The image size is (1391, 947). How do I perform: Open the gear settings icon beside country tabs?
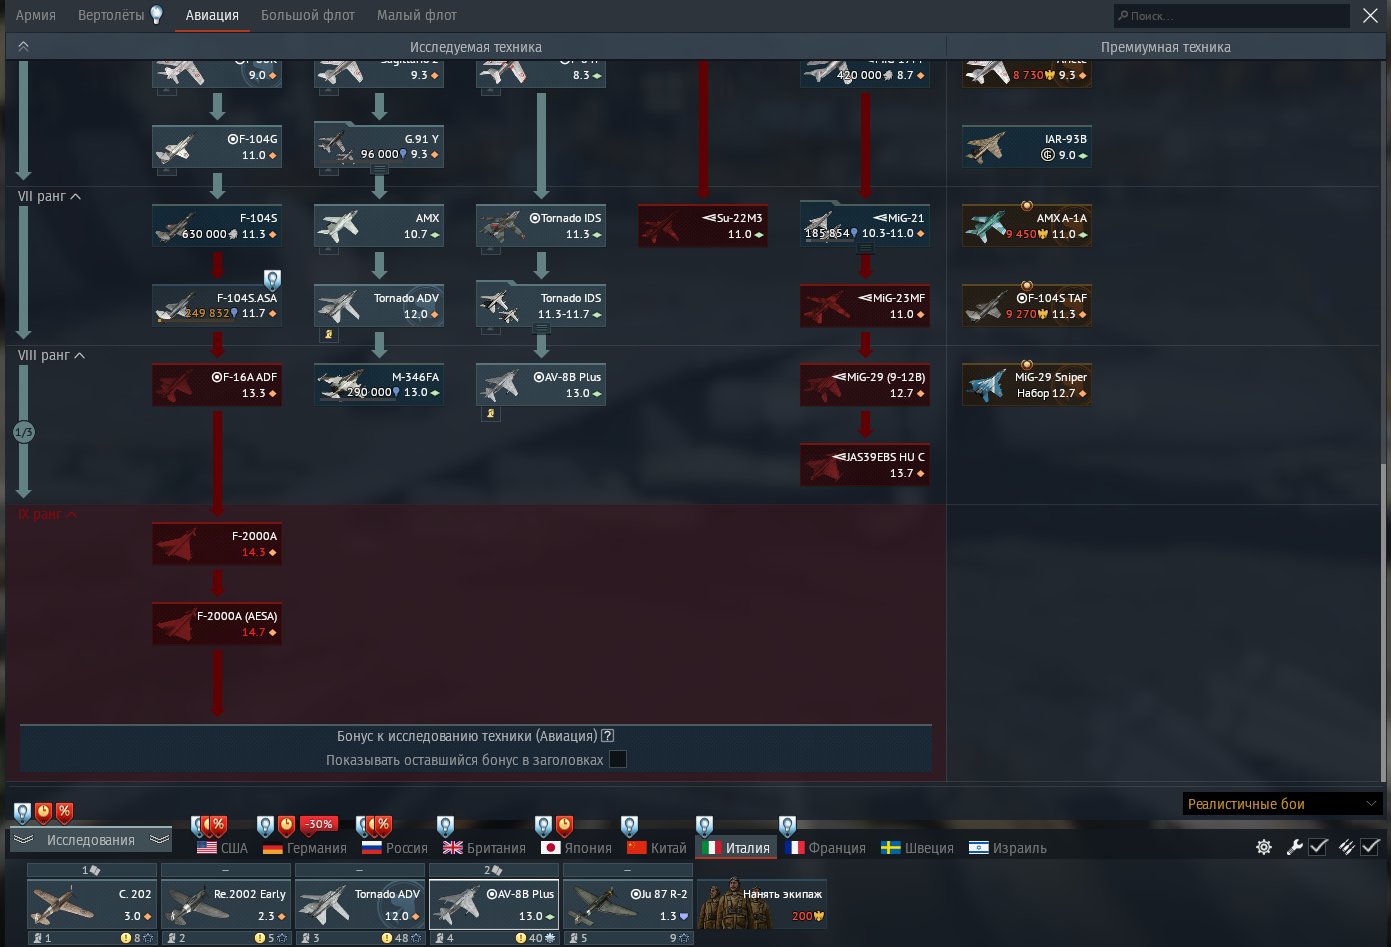tap(1264, 847)
